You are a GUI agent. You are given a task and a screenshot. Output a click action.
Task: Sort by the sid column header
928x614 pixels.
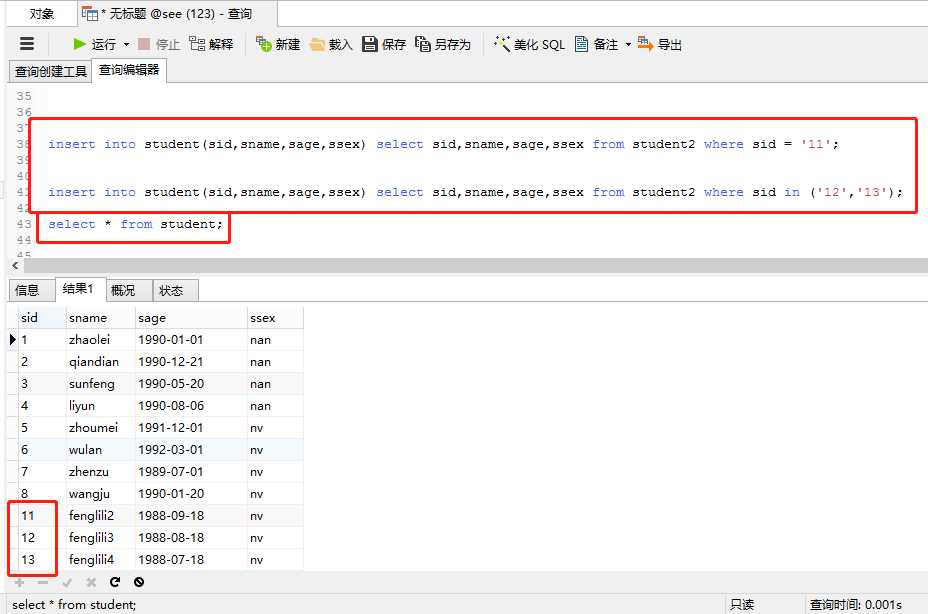41,318
